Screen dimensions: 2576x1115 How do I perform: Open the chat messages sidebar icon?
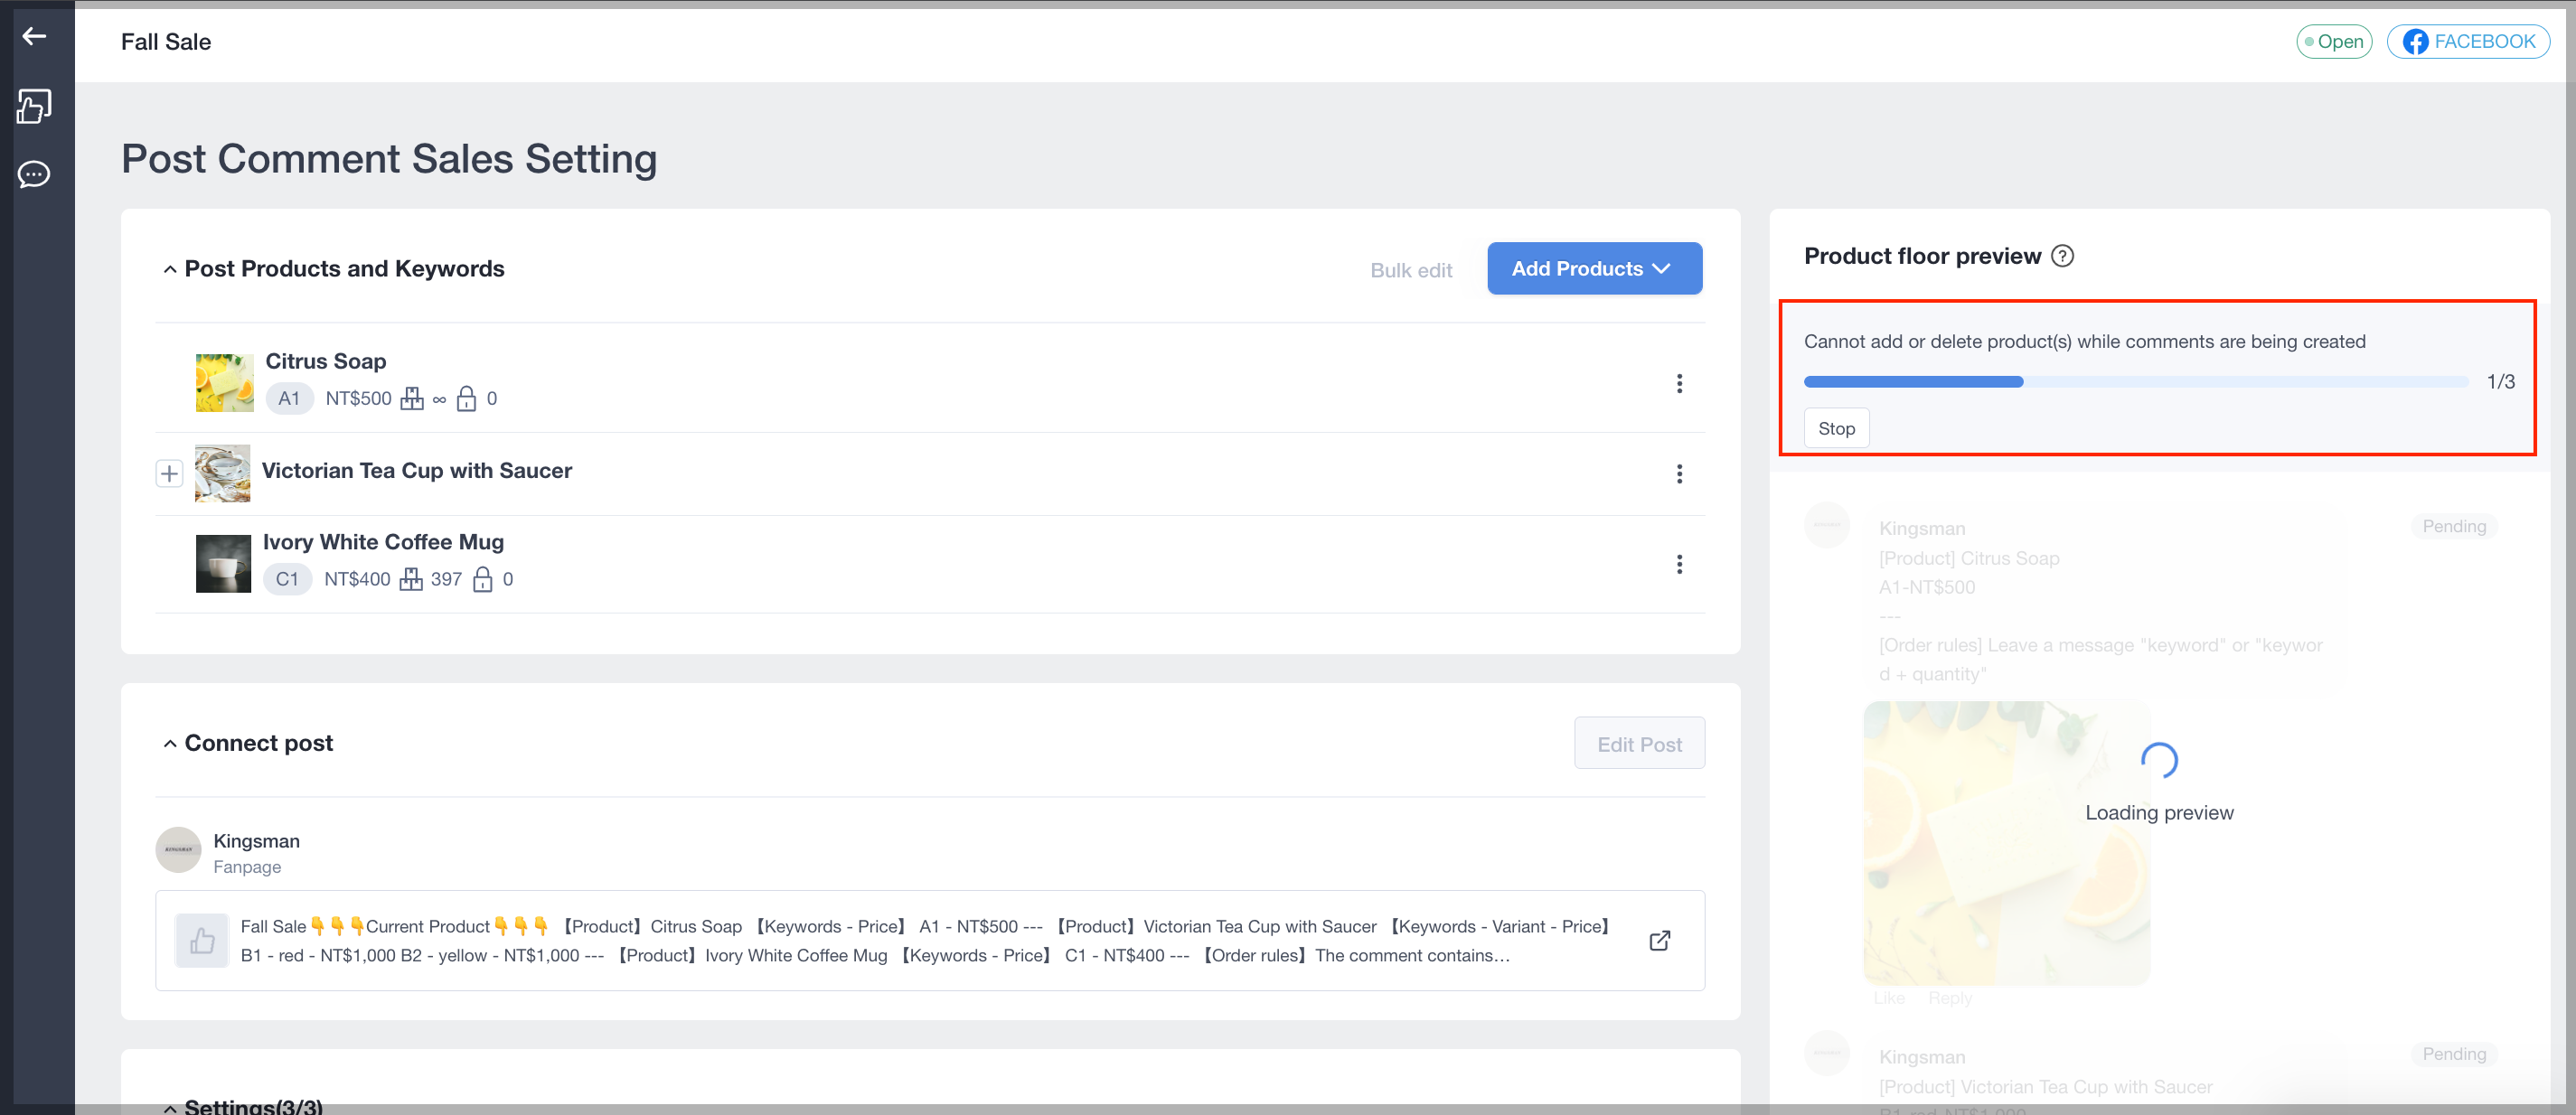coord(35,175)
